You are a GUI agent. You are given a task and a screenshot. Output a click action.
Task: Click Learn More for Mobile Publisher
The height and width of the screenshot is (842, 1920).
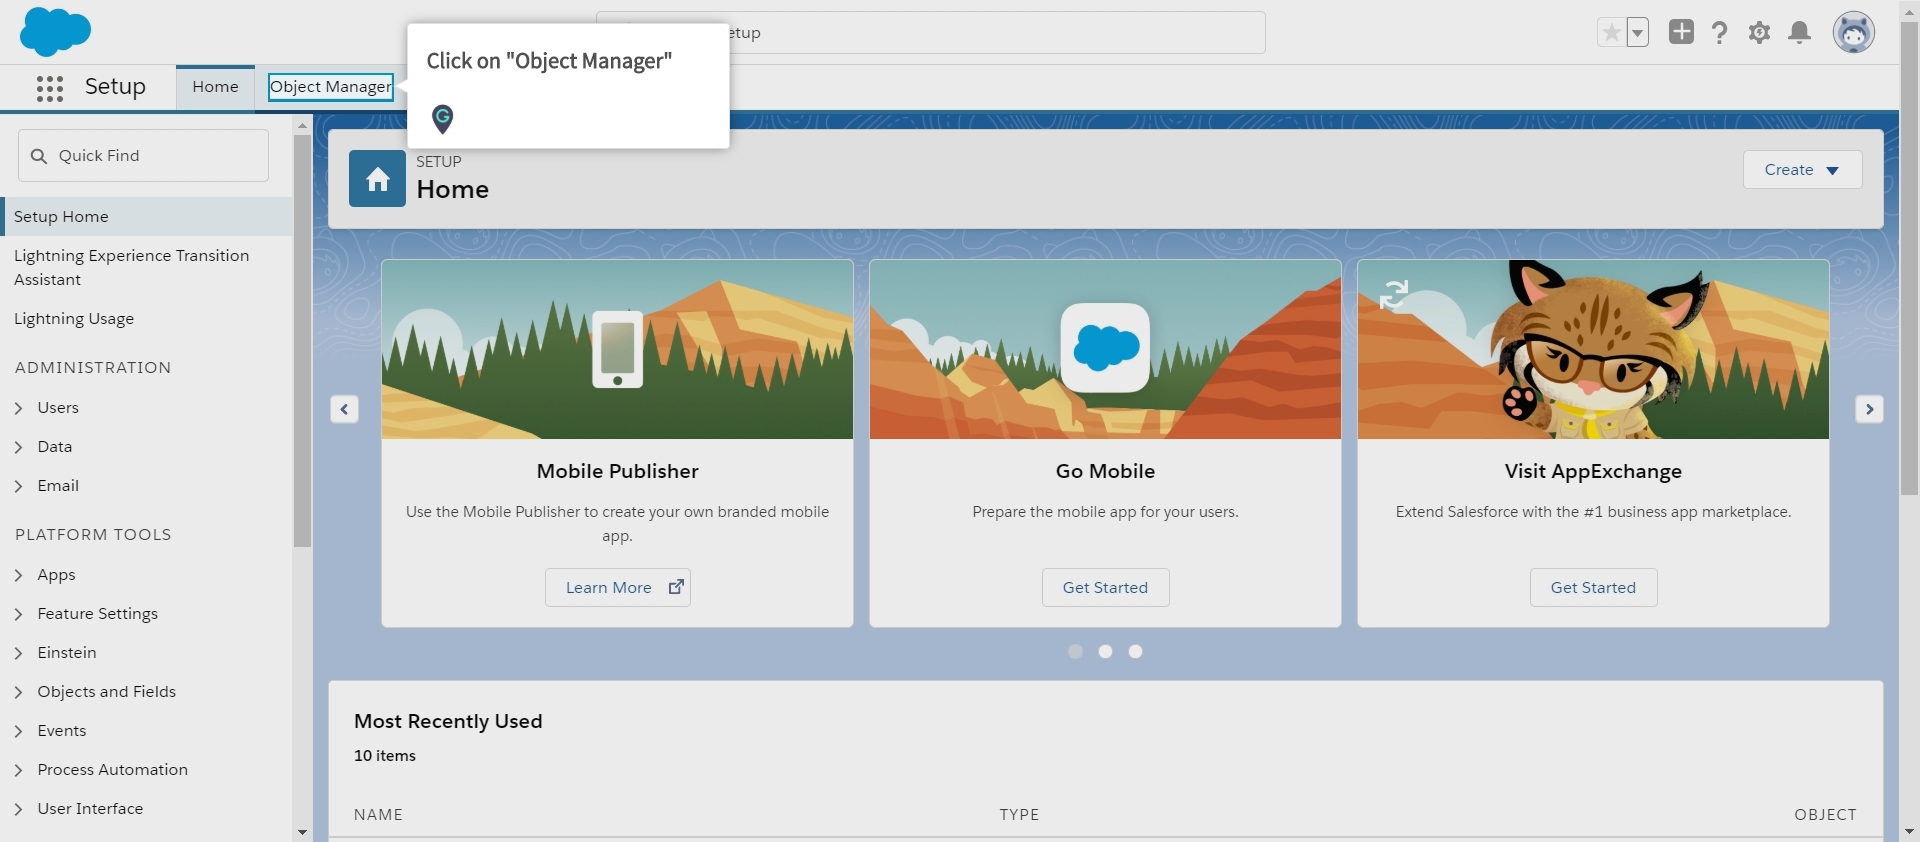pos(618,588)
